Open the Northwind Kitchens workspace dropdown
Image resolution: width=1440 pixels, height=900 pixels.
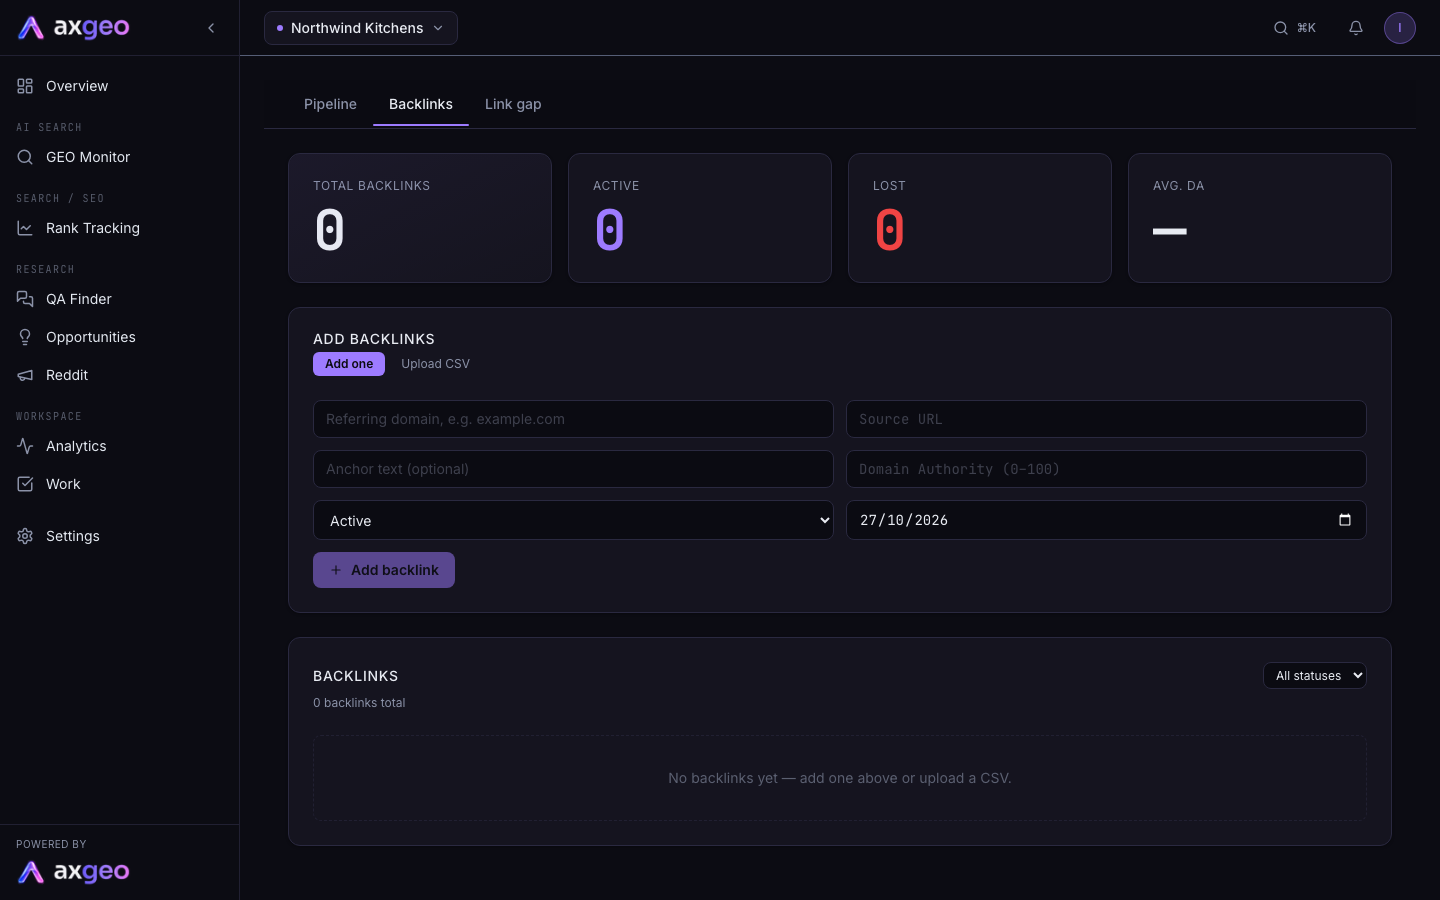361,28
